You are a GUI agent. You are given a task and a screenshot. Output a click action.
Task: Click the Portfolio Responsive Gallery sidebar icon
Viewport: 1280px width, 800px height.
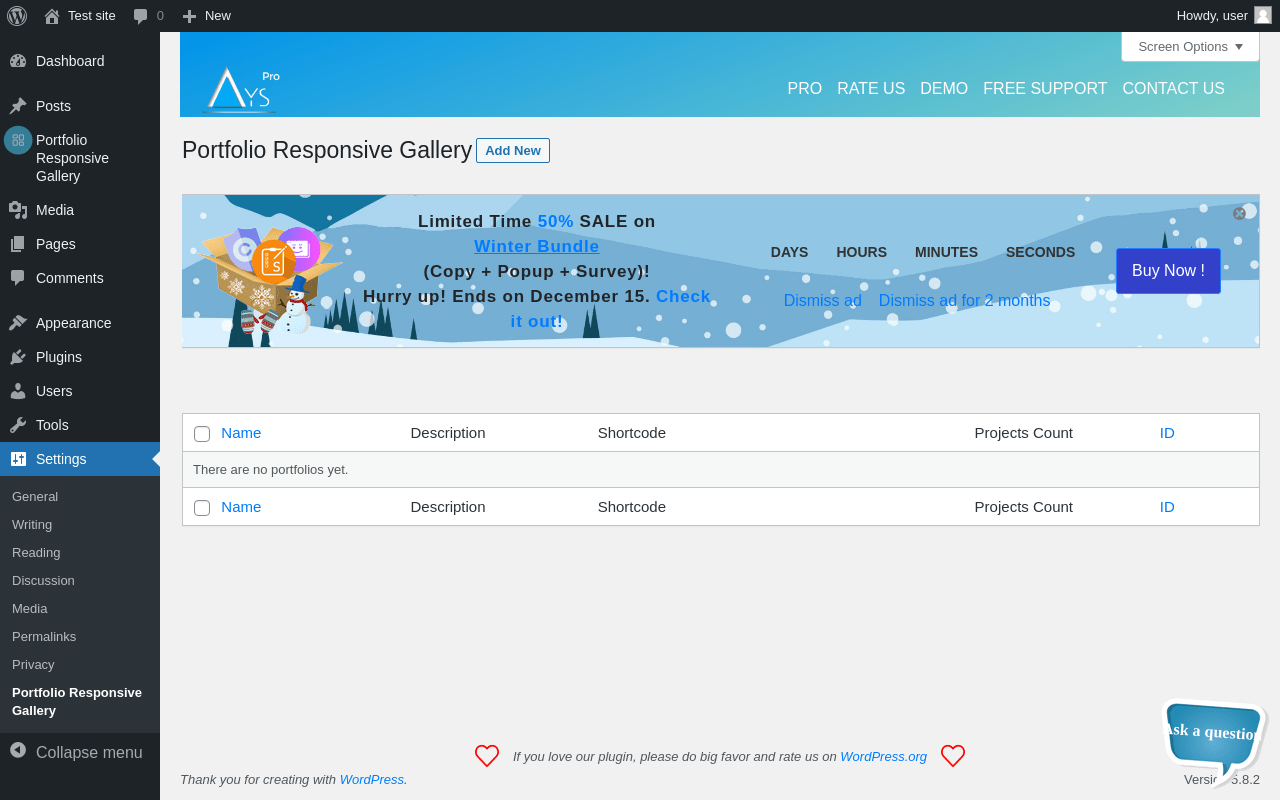pyautogui.click(x=18, y=140)
